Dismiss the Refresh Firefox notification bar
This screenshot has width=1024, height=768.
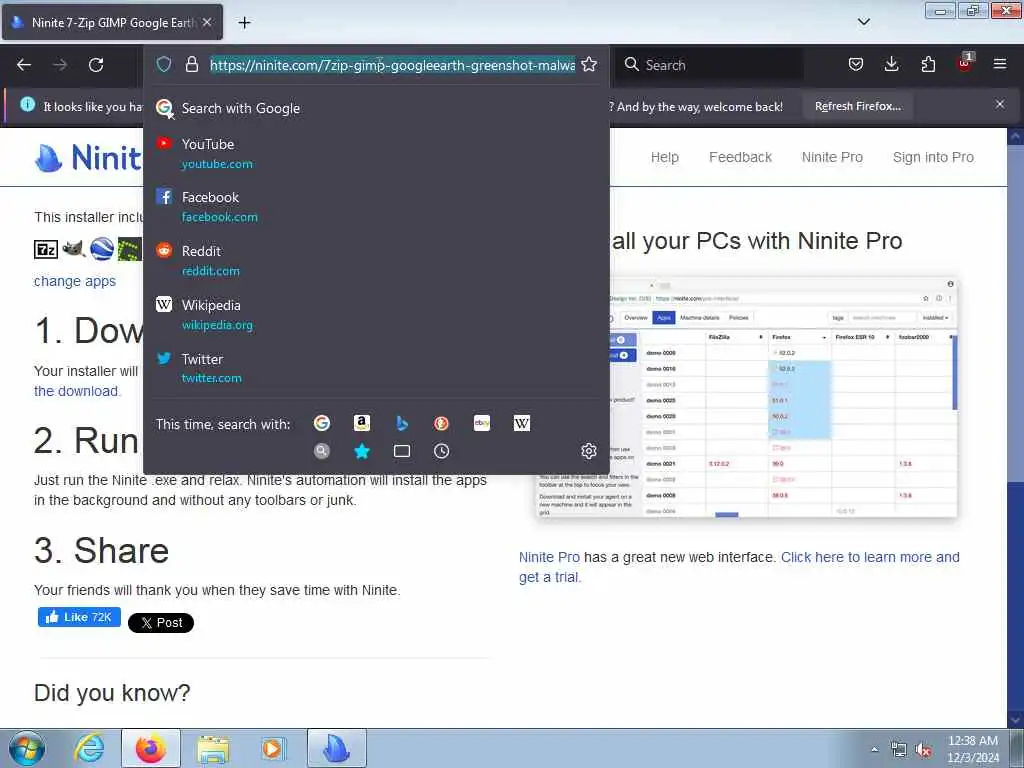[x=1000, y=104]
